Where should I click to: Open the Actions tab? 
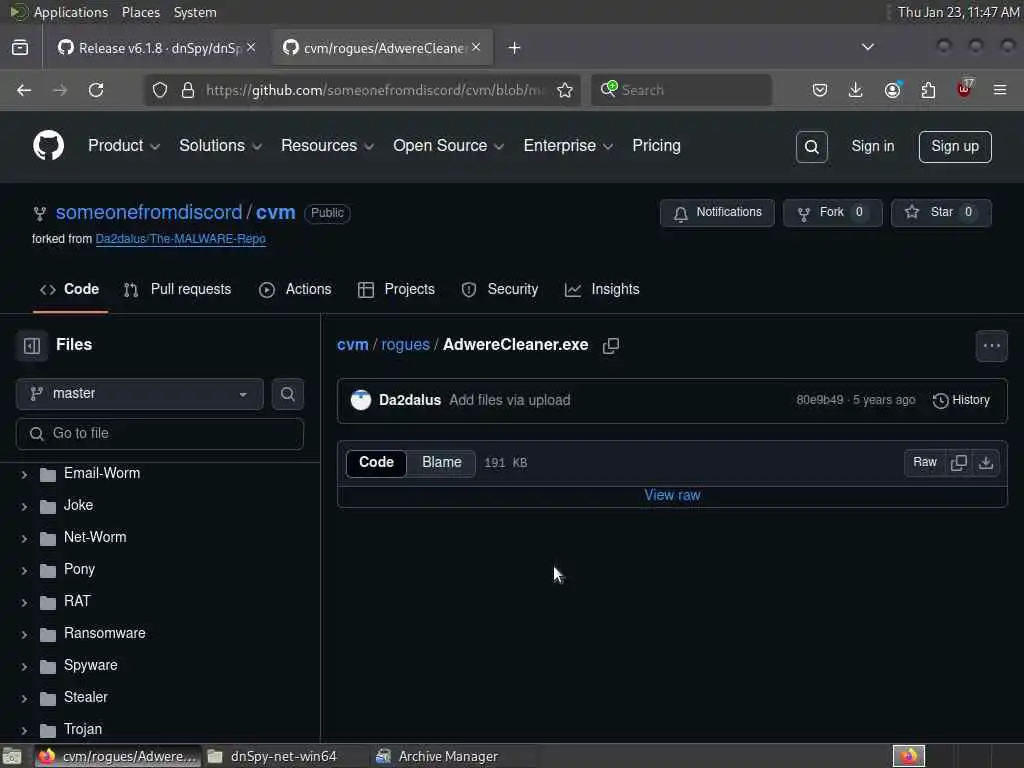pyautogui.click(x=295, y=289)
